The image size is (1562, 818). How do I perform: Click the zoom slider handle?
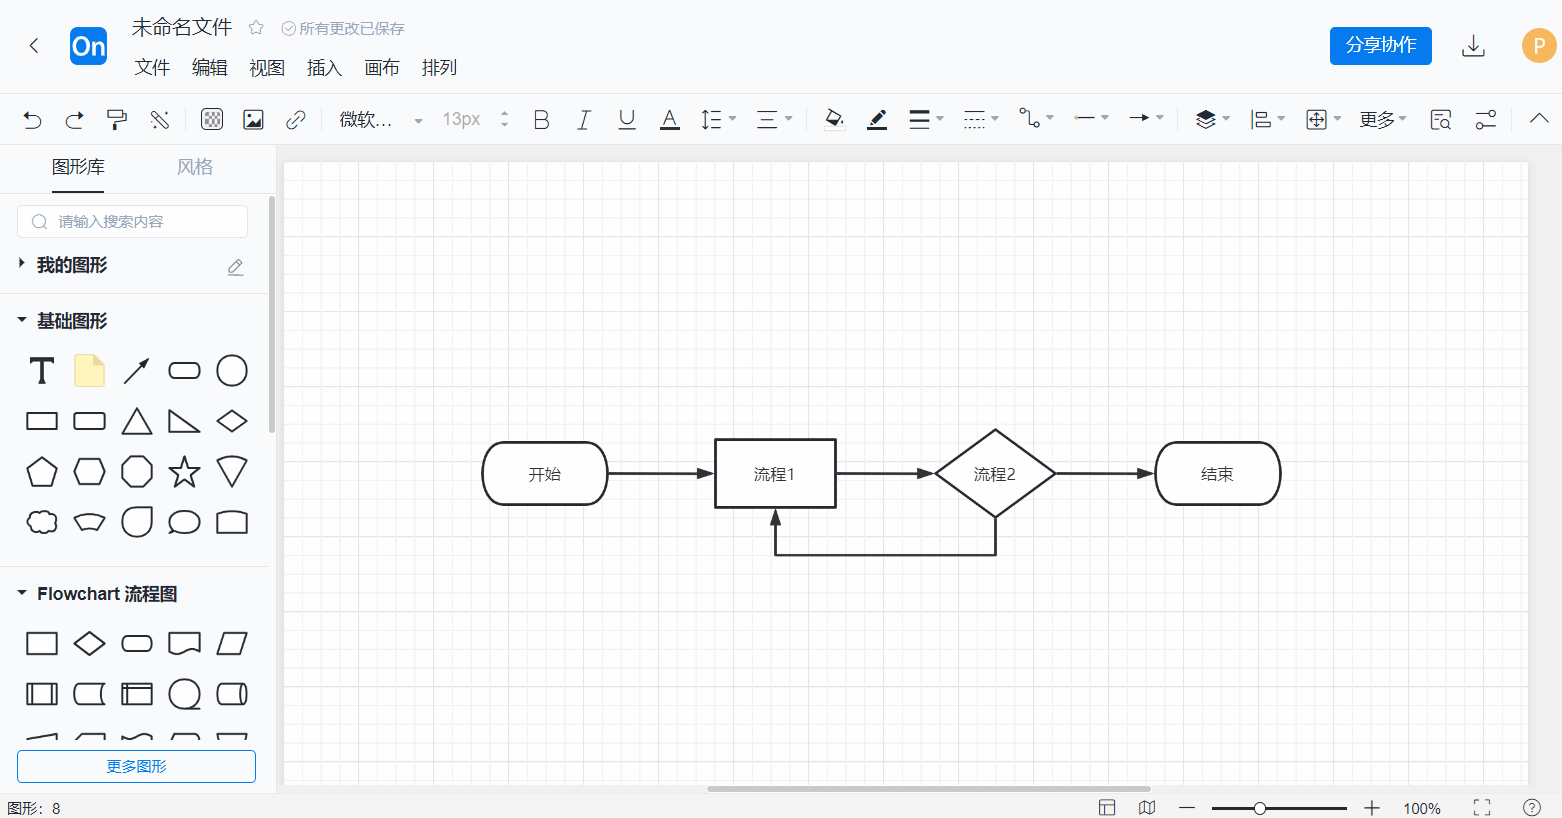coord(1260,808)
